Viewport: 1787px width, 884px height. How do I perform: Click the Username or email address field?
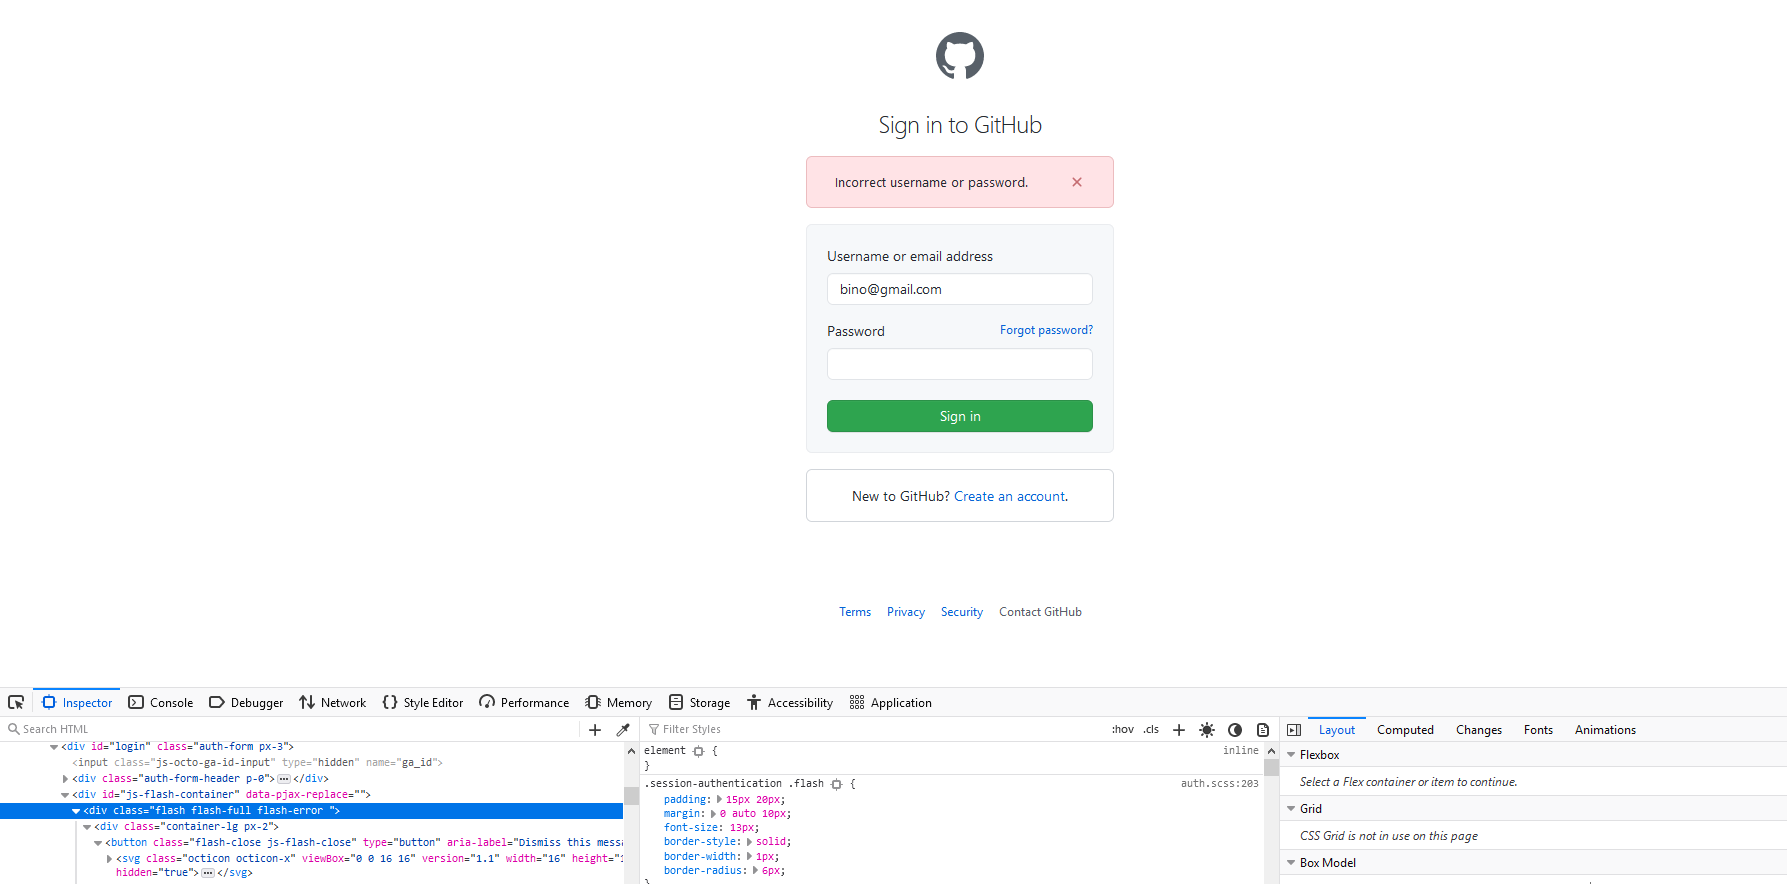(960, 289)
